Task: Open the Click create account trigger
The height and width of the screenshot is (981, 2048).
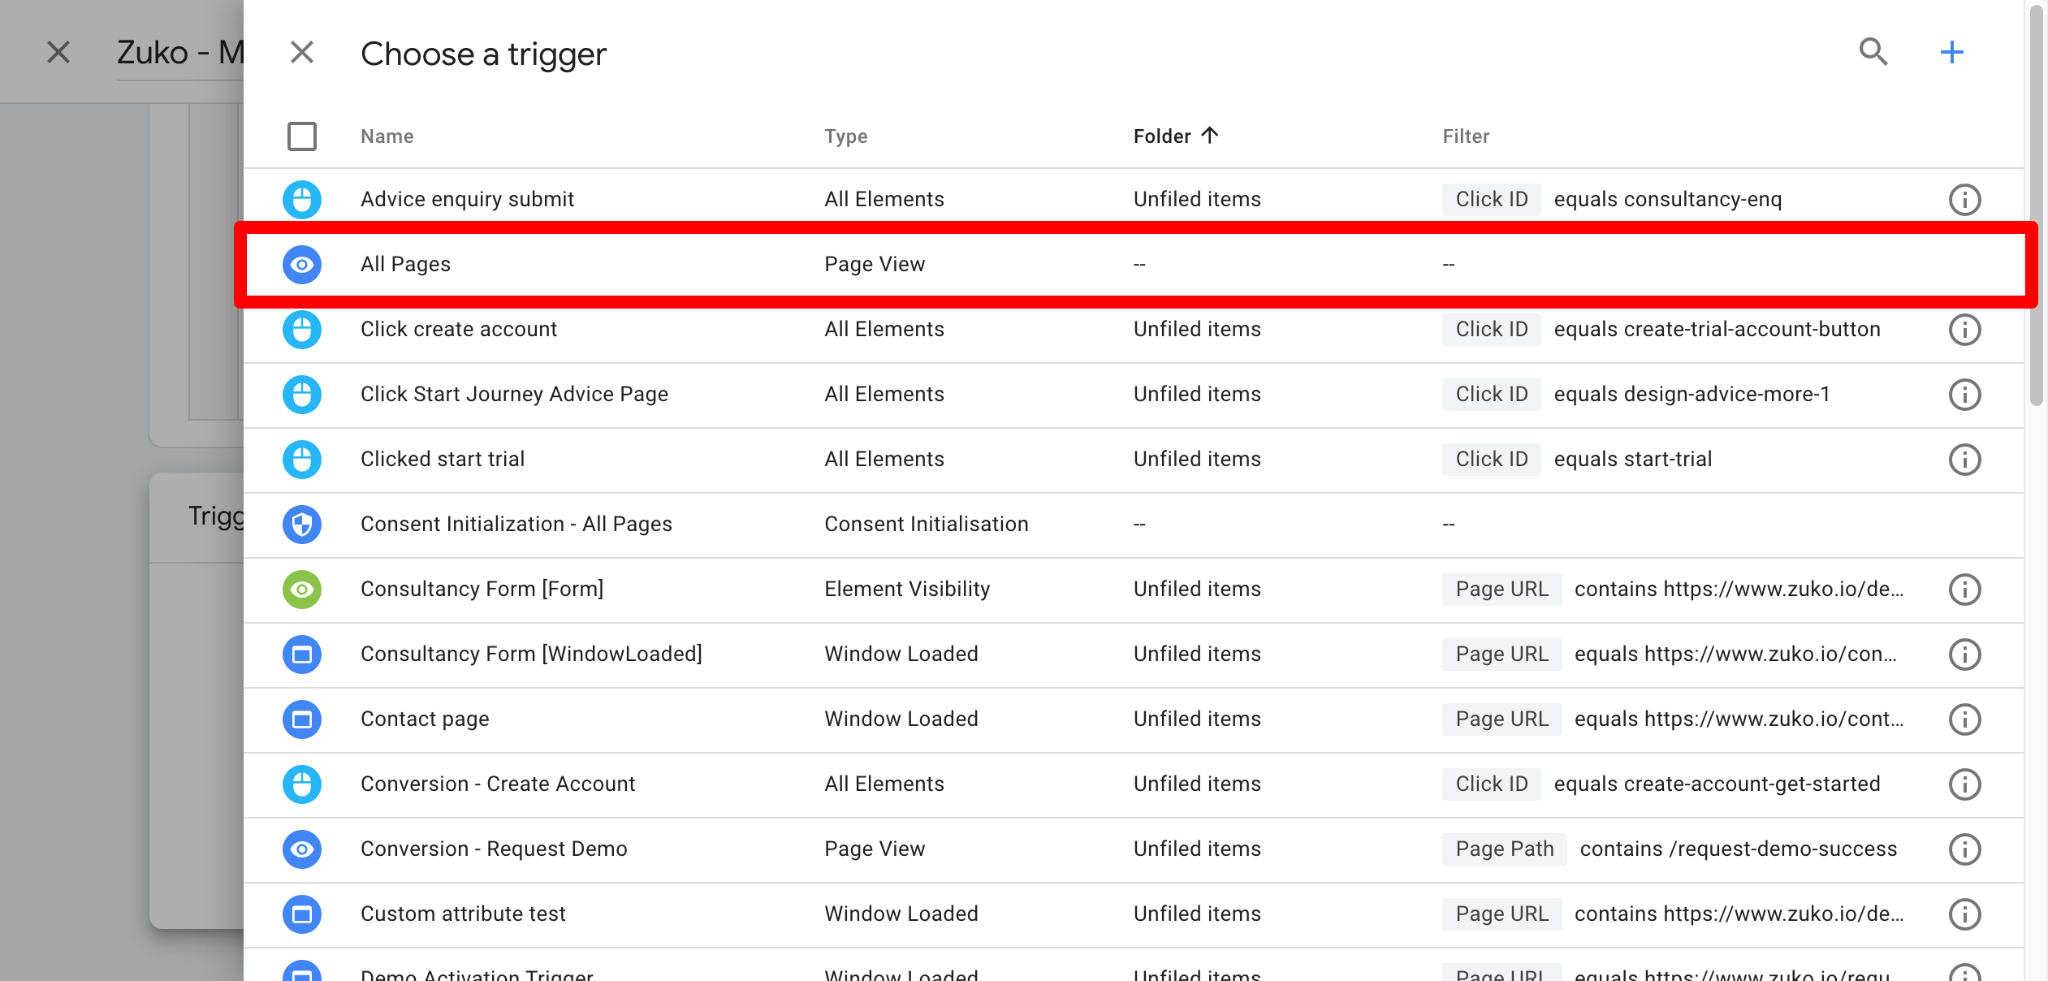Action: [458, 329]
